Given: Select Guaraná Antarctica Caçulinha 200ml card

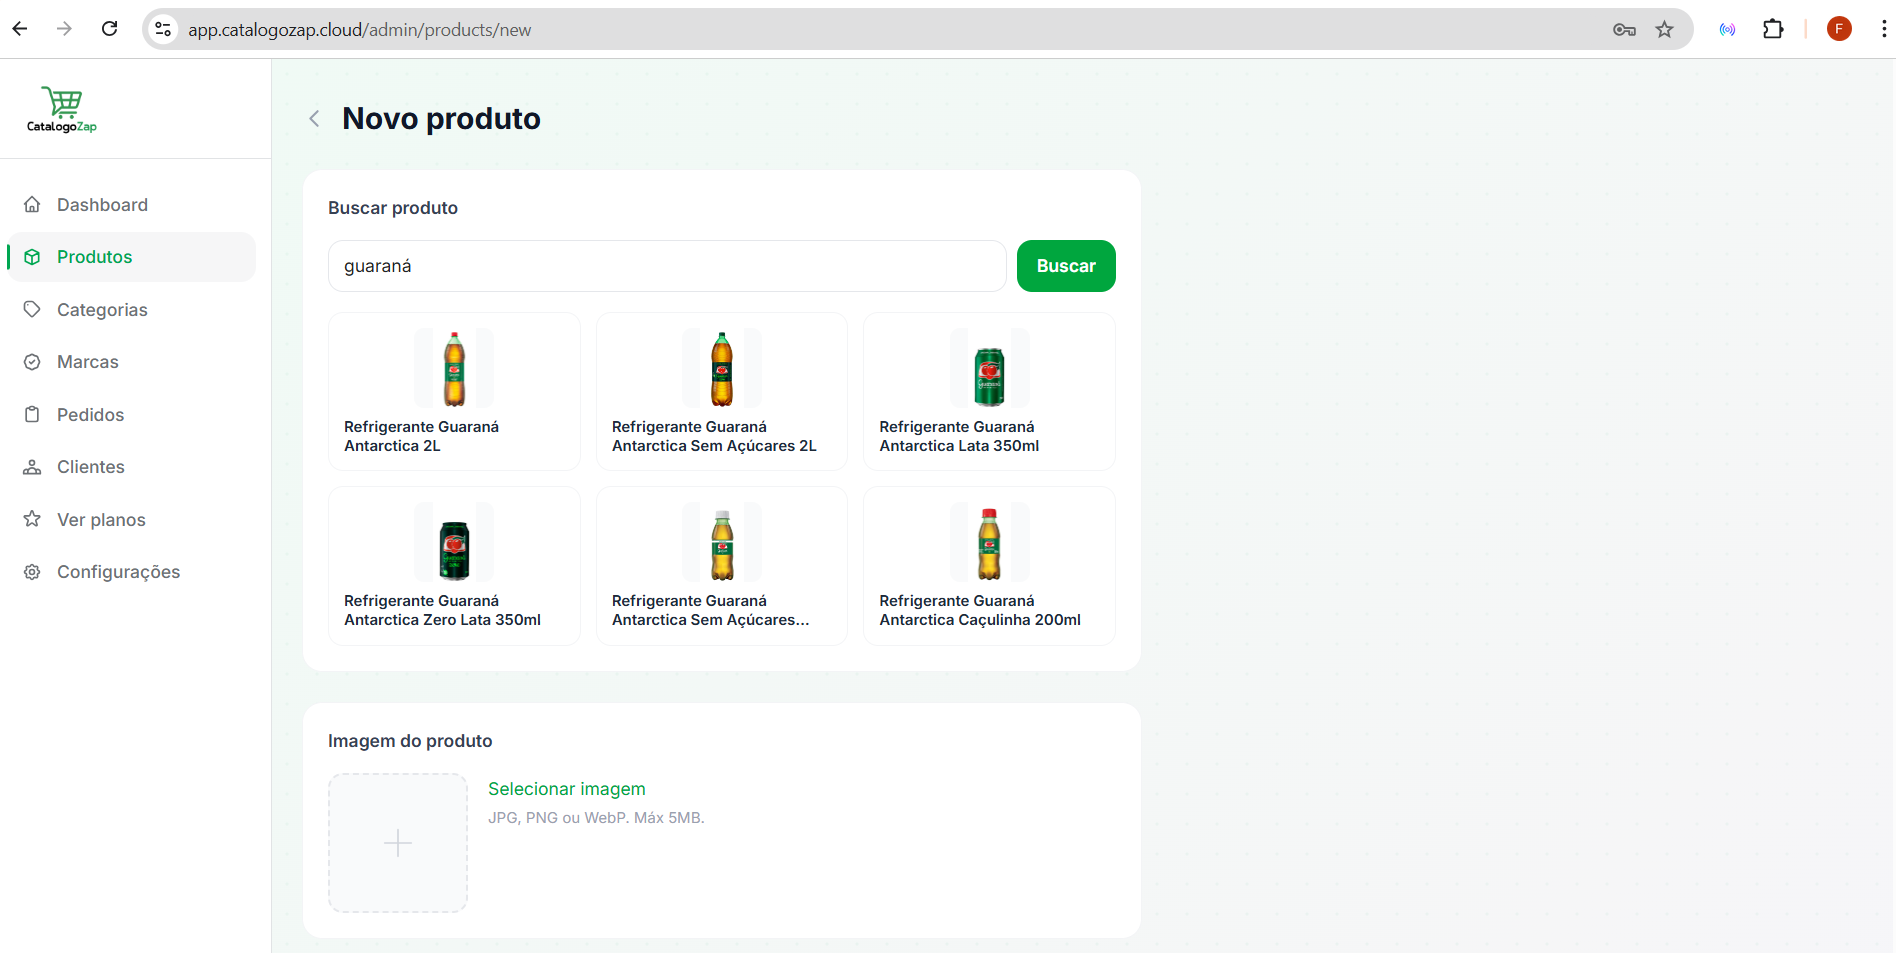Looking at the screenshot, I should 989,566.
